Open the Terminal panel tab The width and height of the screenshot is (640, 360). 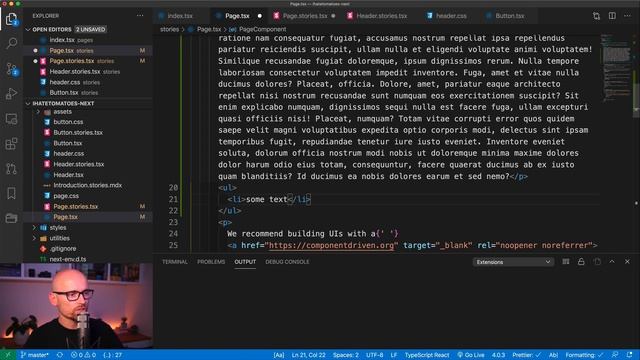point(175,262)
